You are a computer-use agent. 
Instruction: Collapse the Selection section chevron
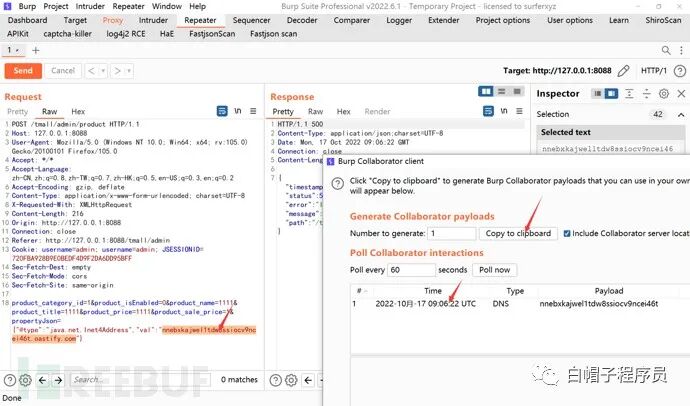[x=681, y=115]
